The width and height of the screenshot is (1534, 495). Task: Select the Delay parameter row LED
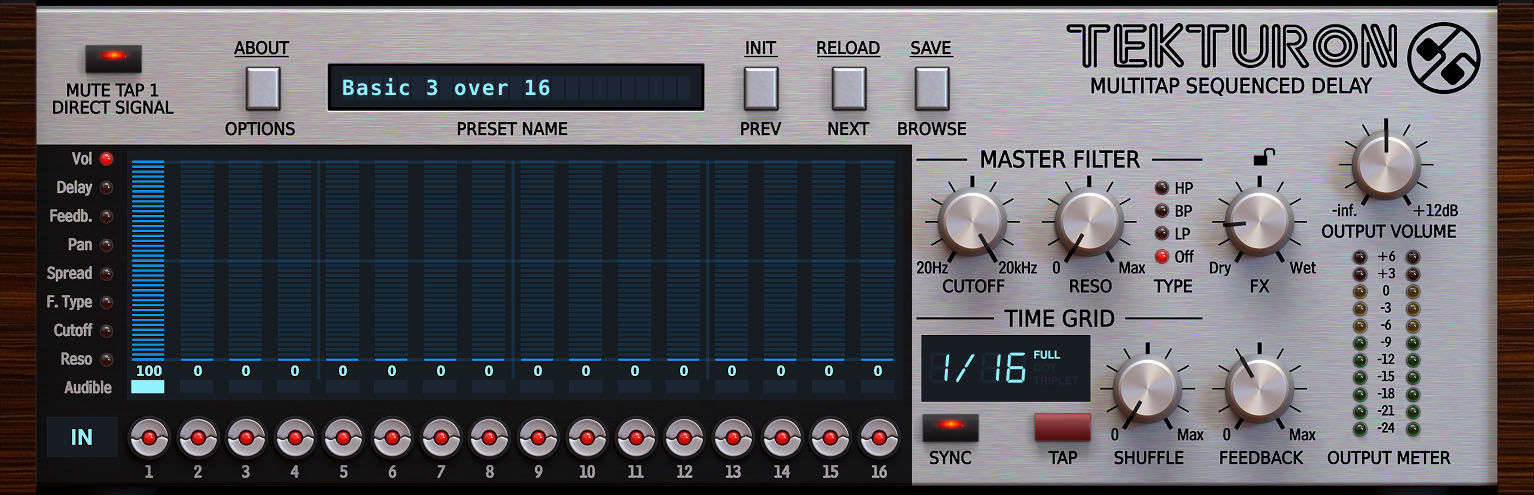[x=107, y=187]
